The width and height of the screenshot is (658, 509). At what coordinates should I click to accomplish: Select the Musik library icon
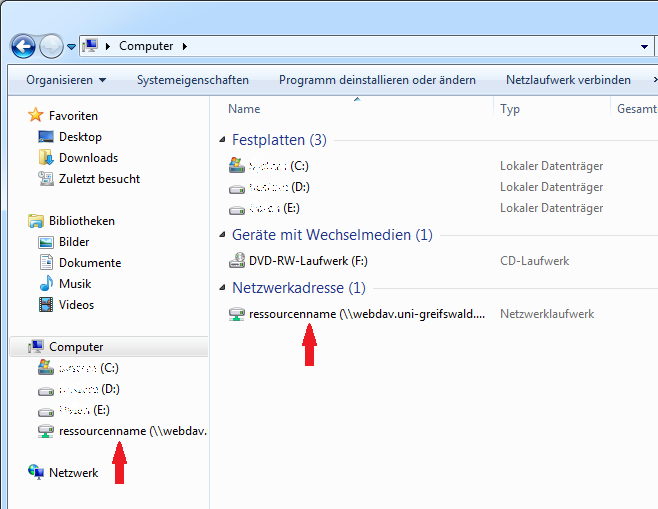[46, 284]
